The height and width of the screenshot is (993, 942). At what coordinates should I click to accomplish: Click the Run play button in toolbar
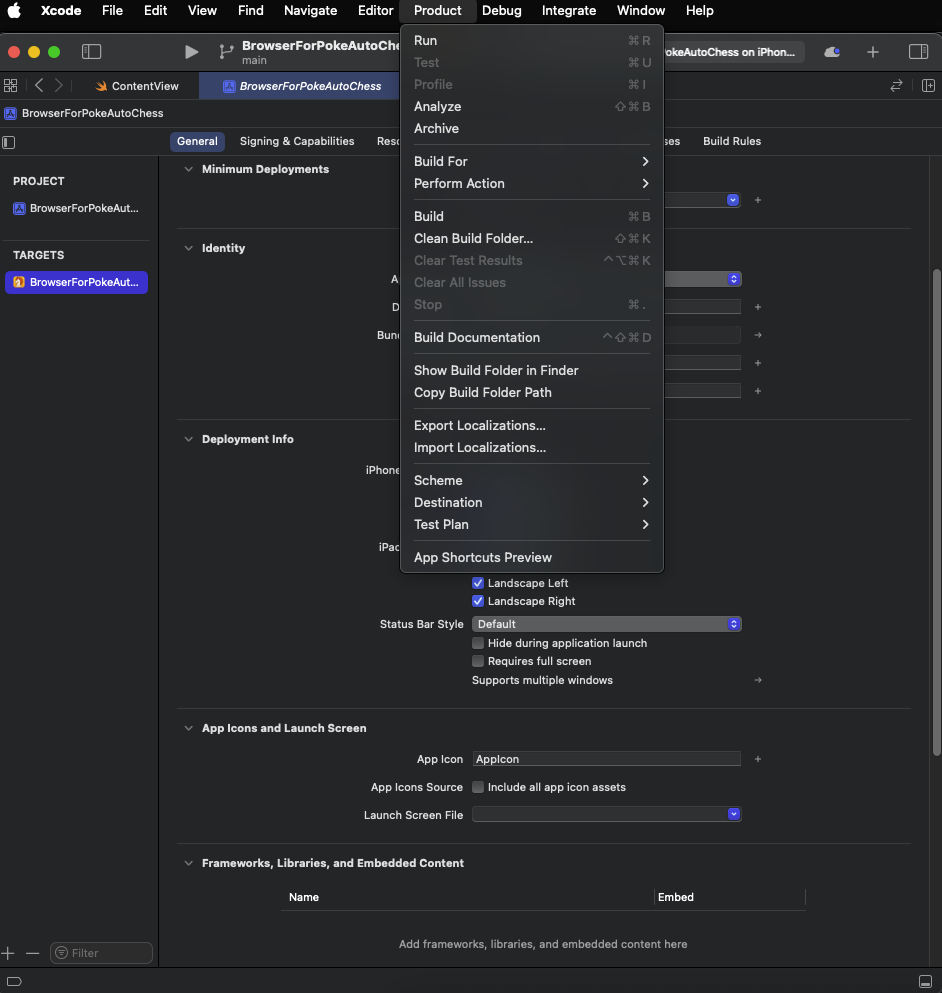coord(191,52)
